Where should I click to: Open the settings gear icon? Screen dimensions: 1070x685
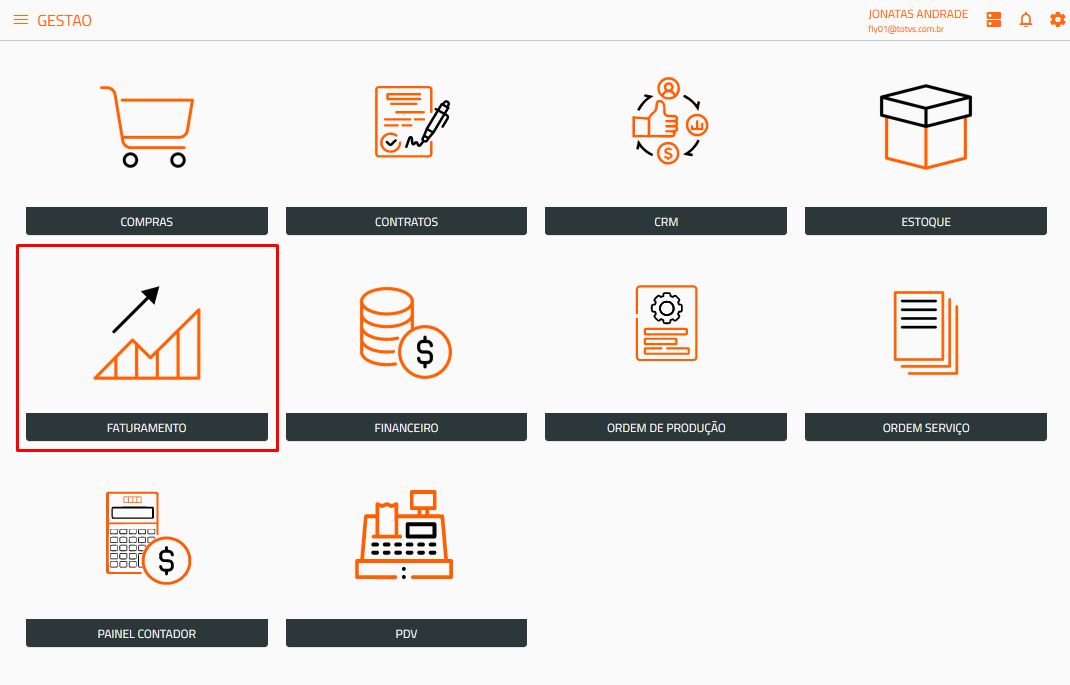1058,20
